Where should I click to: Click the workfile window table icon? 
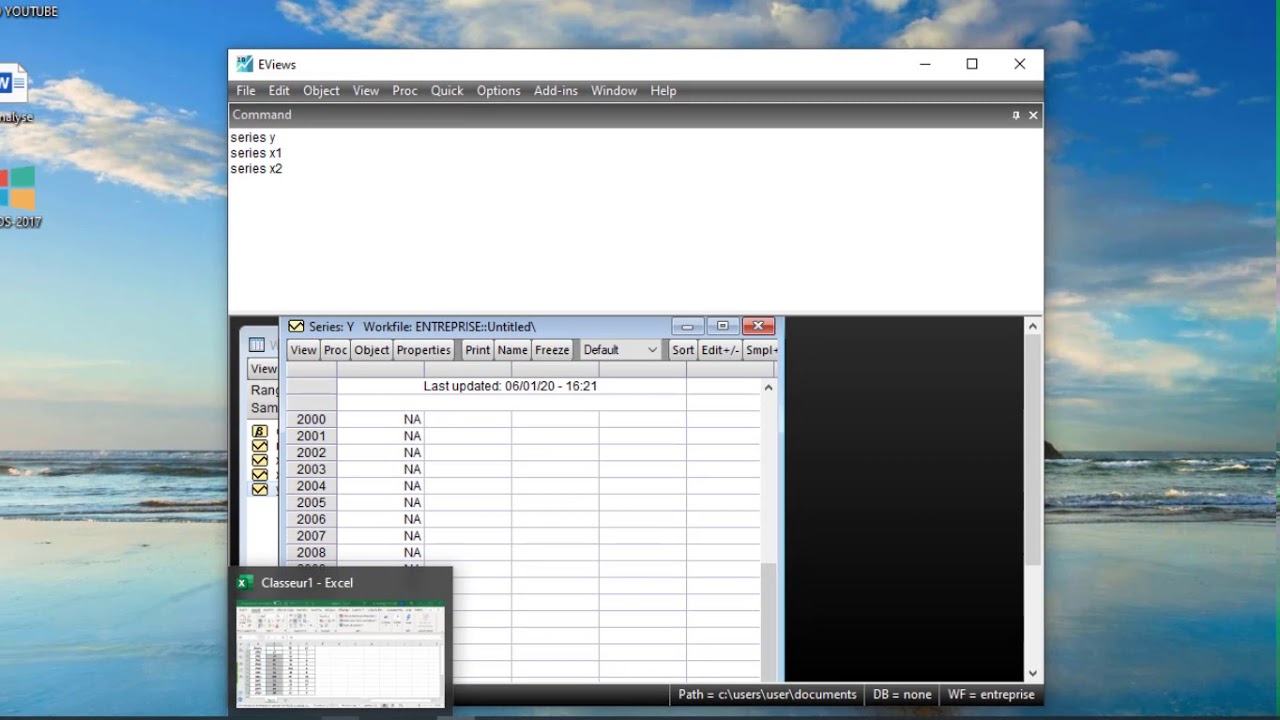[257, 345]
